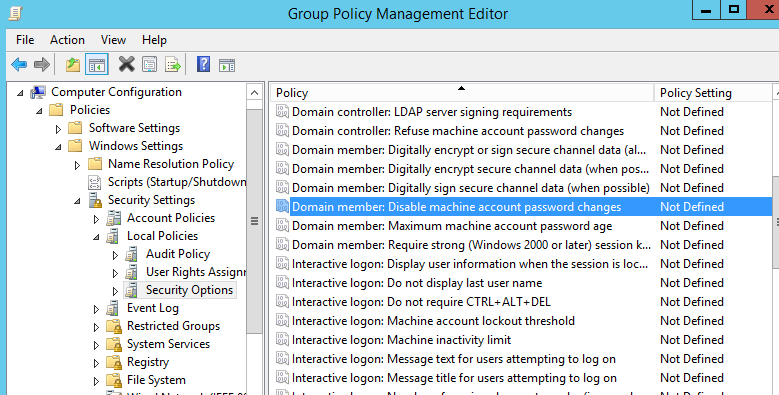Viewport: 779px width, 395px height.
Task: Toggle the action pane toolbar icon
Action: pyautogui.click(x=227, y=65)
